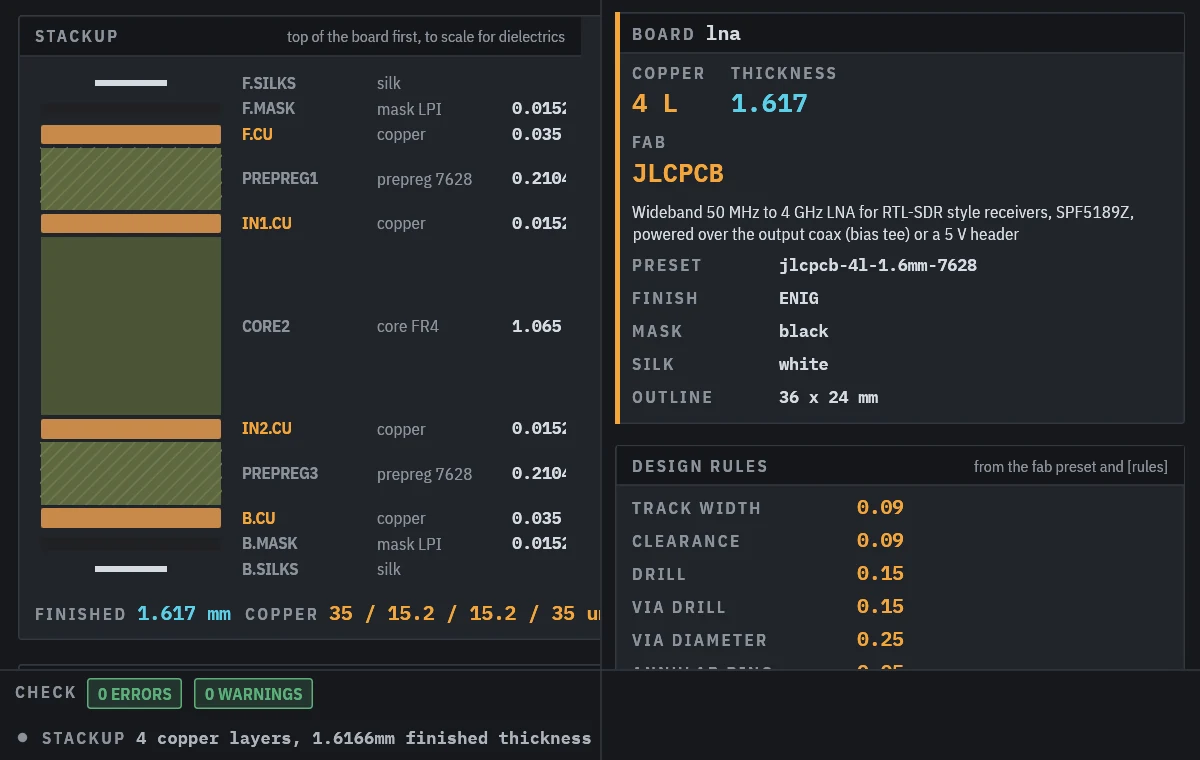
Task: Click the mask color value 'black'
Action: (804, 331)
